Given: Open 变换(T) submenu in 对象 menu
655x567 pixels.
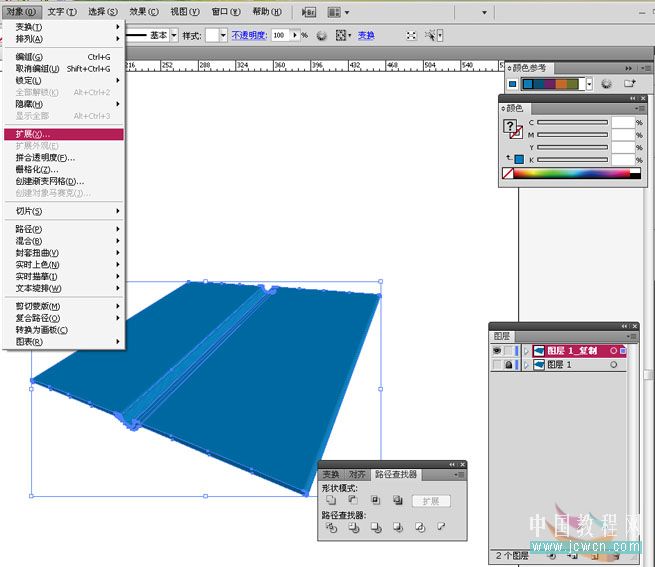Looking at the screenshot, I should [x=65, y=27].
